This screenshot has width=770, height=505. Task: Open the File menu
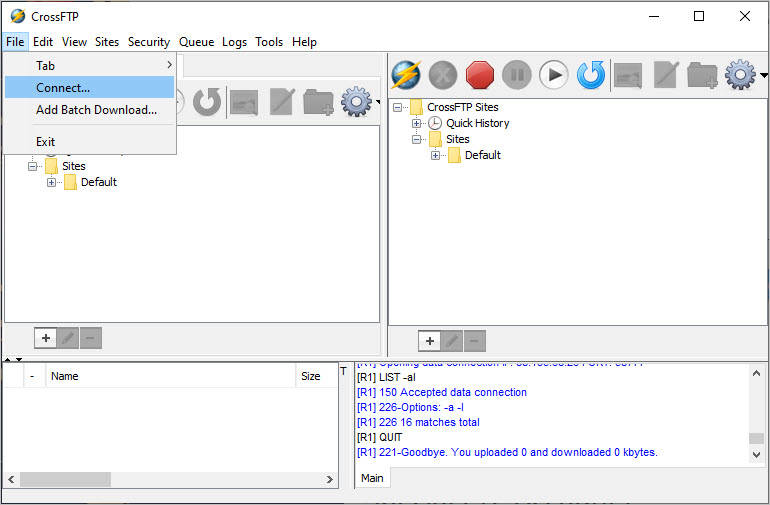pos(15,42)
